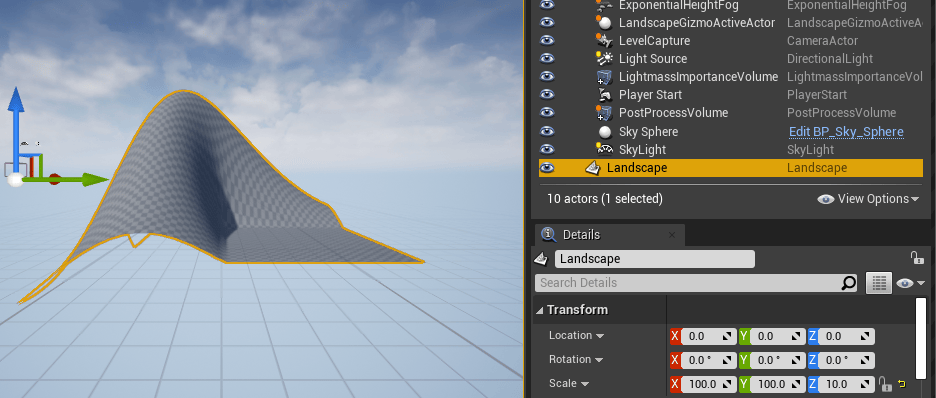Toggle visibility of the Sky Sphere actor

(547, 131)
